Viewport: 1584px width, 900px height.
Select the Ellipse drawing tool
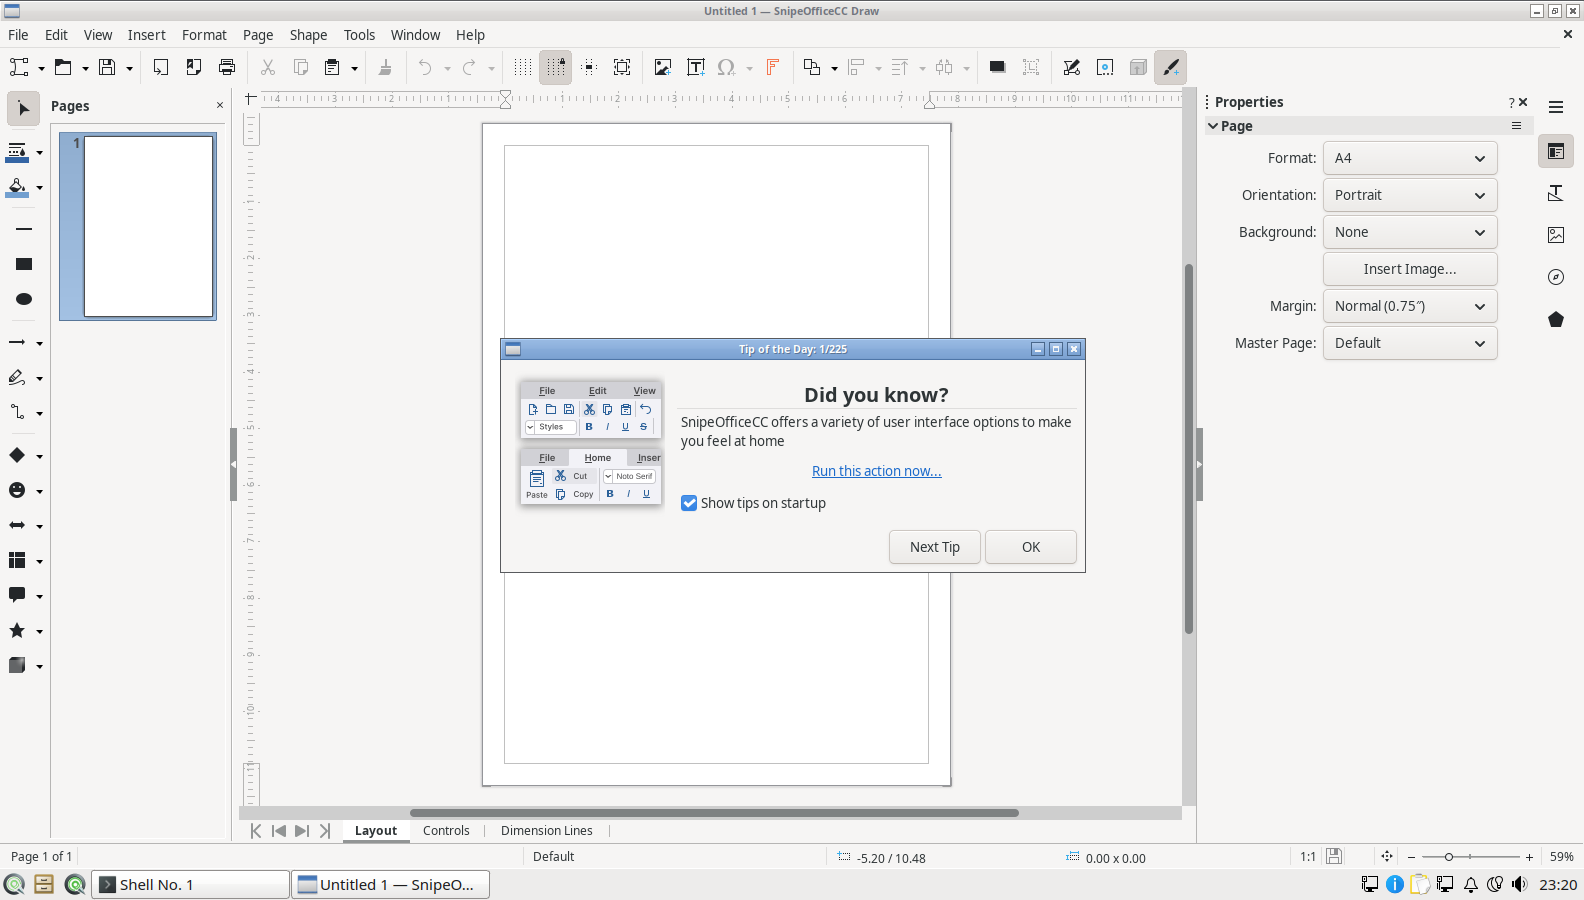tap(24, 299)
